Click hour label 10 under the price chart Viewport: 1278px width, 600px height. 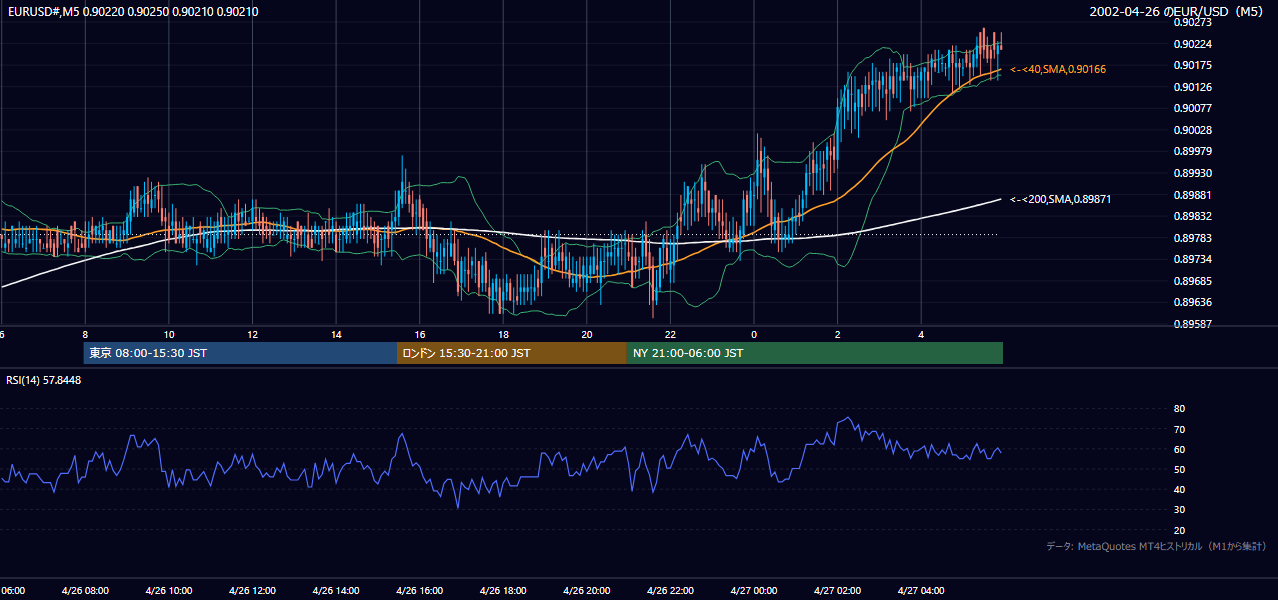[169, 334]
